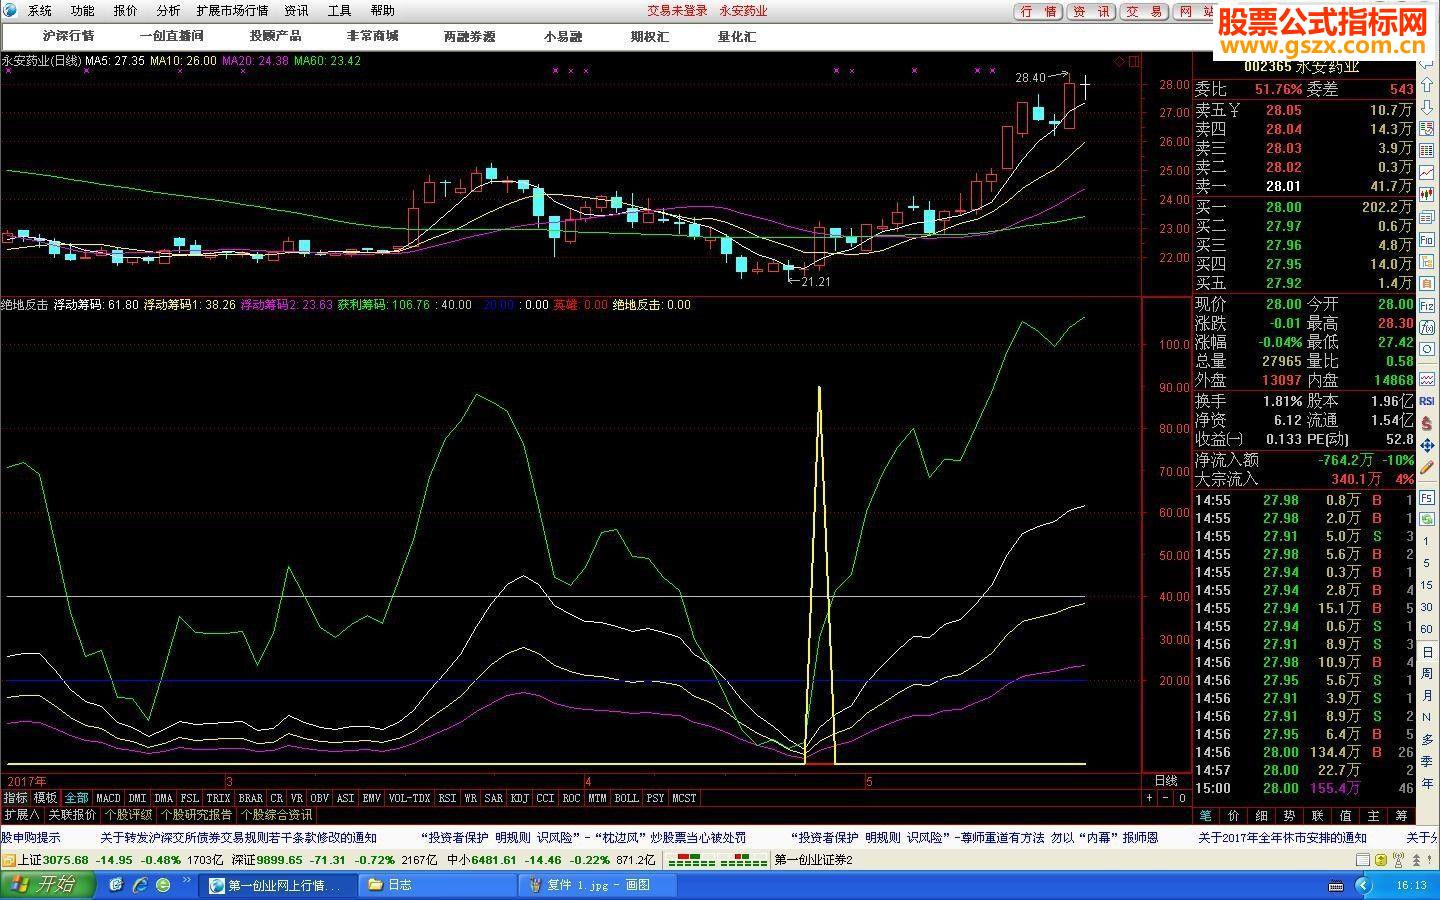Open the 资讯 menu
Image resolution: width=1440 pixels, height=900 pixels.
[x=297, y=11]
